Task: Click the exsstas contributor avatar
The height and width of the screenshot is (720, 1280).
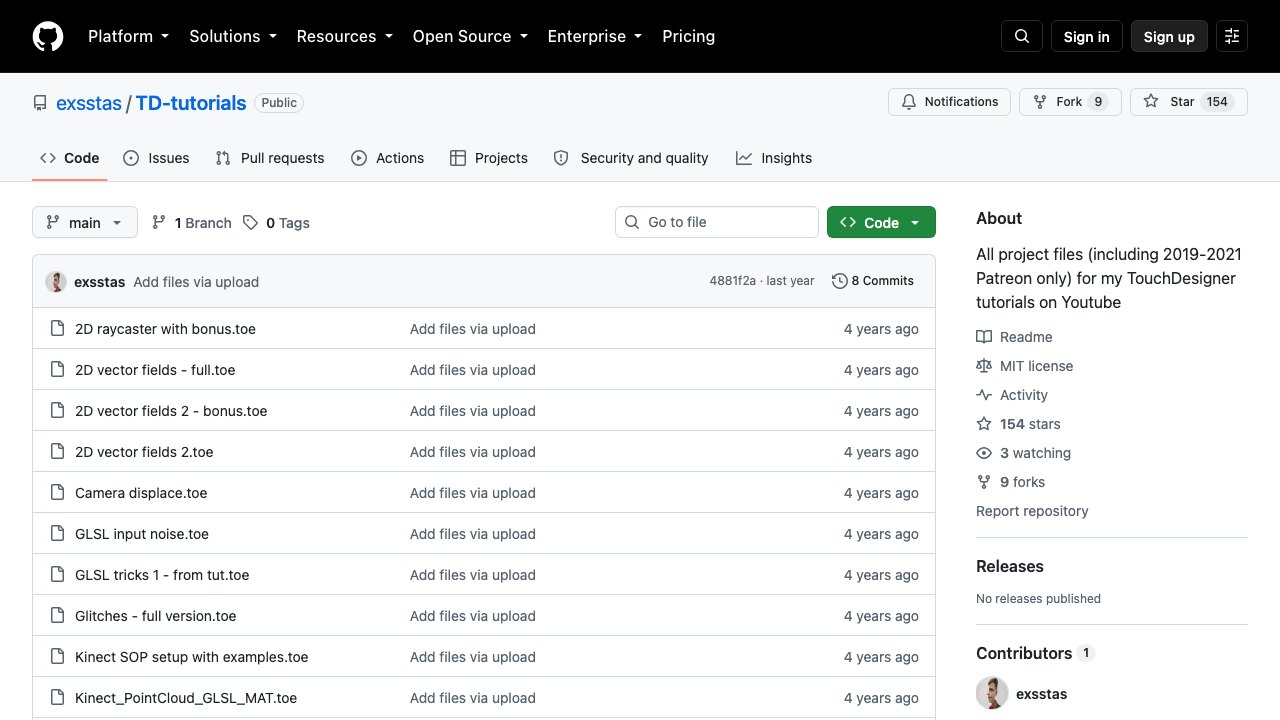Action: coord(992,693)
